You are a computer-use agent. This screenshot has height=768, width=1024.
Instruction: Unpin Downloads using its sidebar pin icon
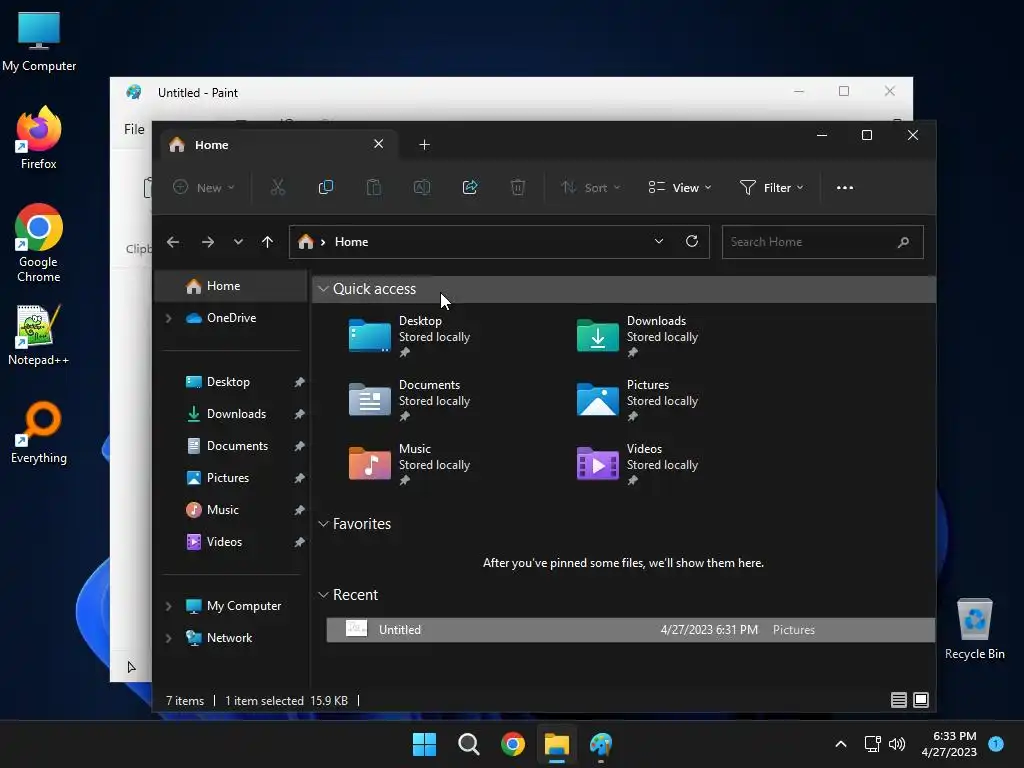coord(299,414)
